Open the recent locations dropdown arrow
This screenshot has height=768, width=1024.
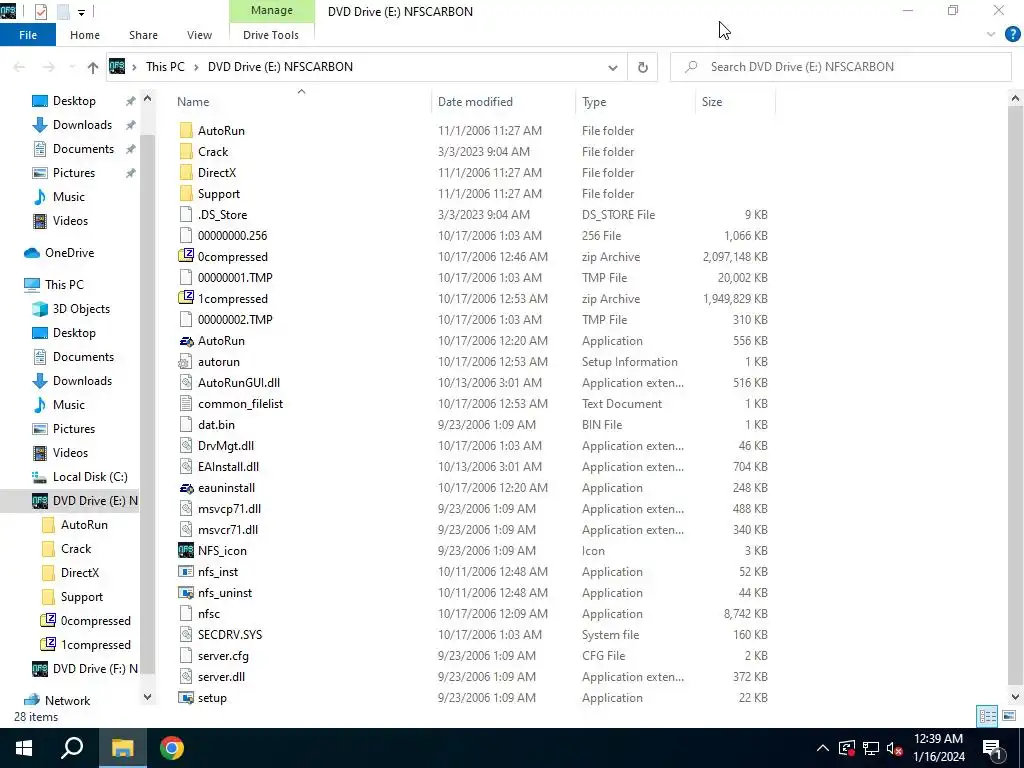pos(72,67)
